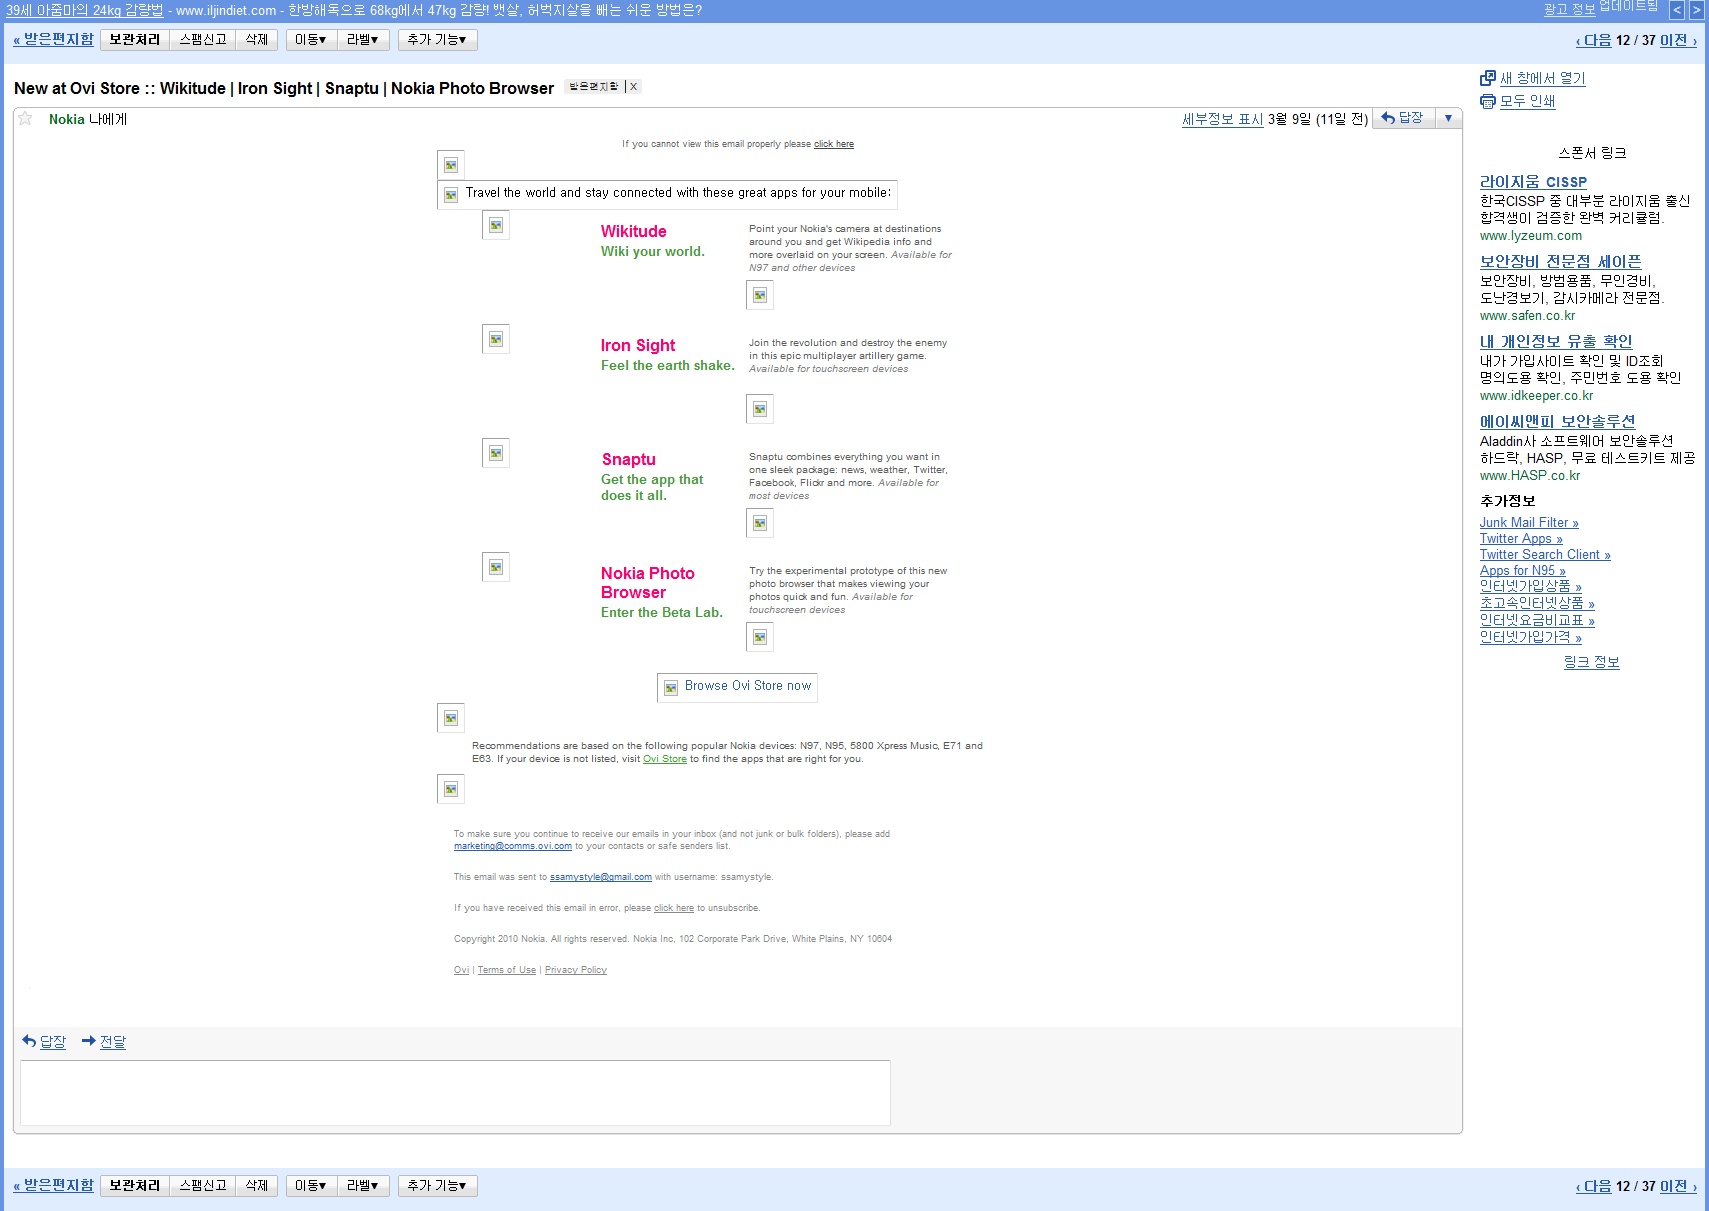
Task: Click the top banner diet ad link
Action: click(85, 10)
